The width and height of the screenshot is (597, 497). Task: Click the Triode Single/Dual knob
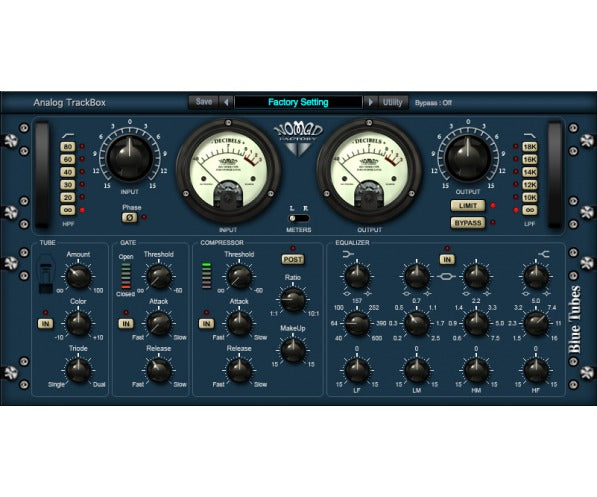78,371
